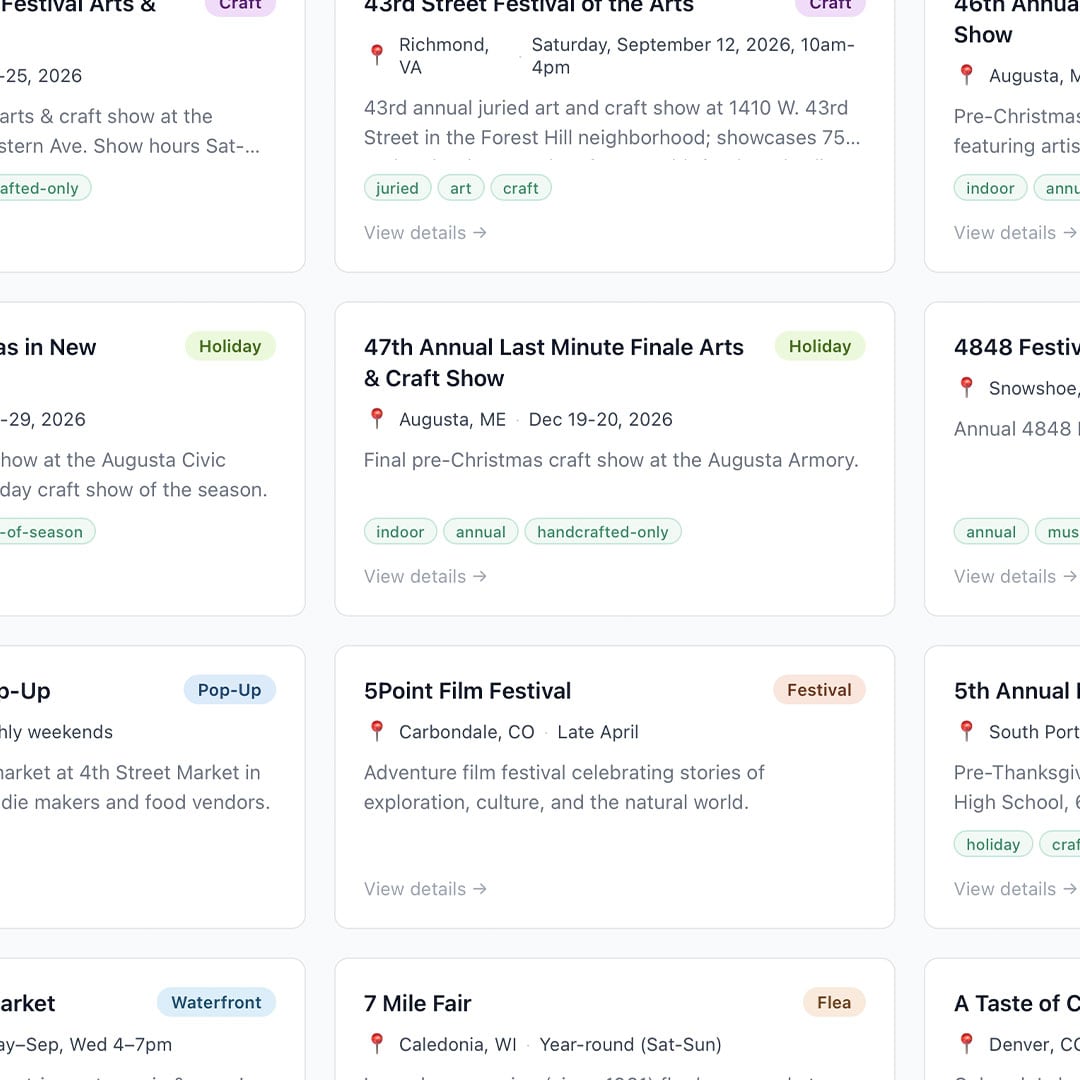Image resolution: width=1080 pixels, height=1080 pixels.
Task: Click the pin icon beside Carbondale, CO
Action: [x=377, y=731]
